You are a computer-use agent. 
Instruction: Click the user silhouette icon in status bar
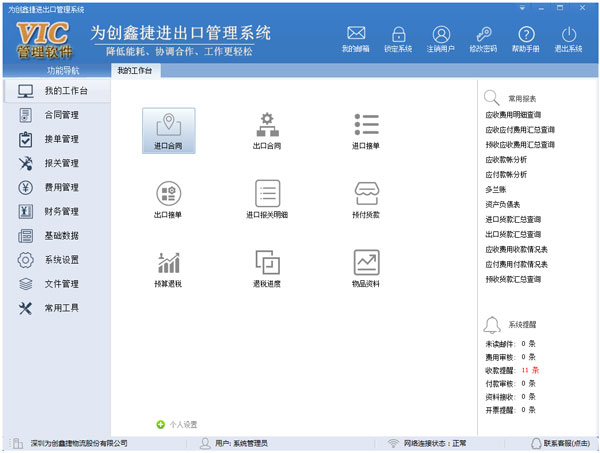click(205, 443)
